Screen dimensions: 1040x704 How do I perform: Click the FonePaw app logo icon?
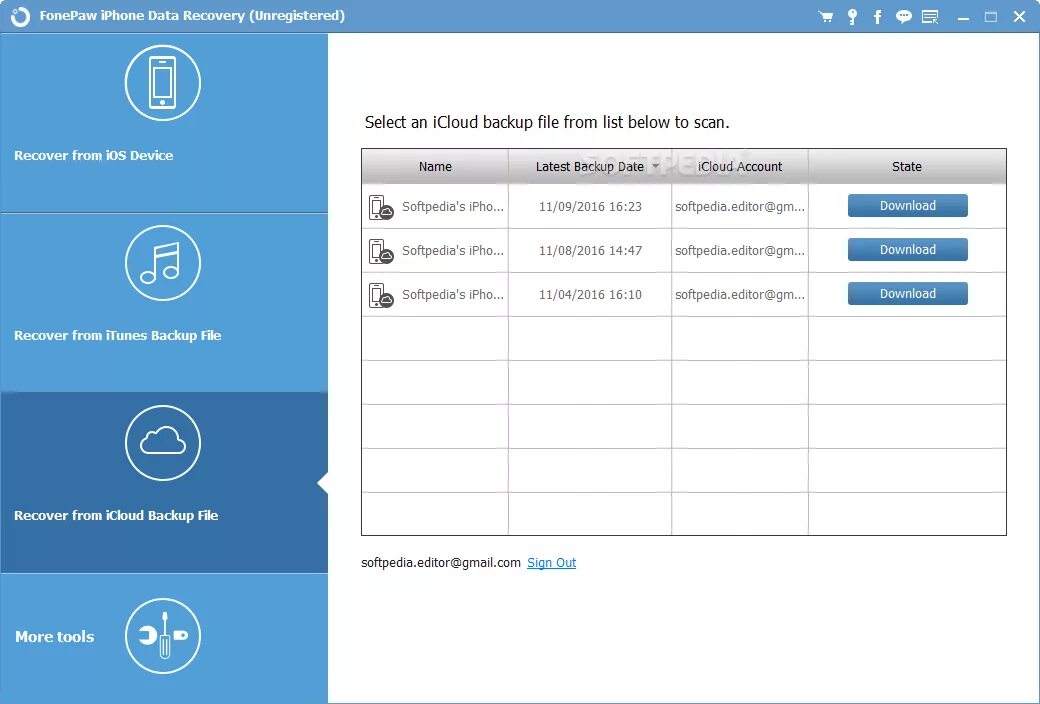[x=20, y=17]
